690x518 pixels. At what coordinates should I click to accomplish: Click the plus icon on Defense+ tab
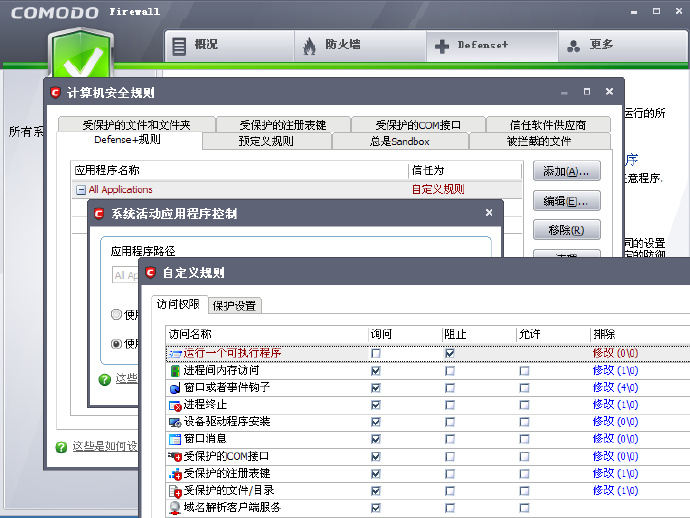tap(442, 46)
